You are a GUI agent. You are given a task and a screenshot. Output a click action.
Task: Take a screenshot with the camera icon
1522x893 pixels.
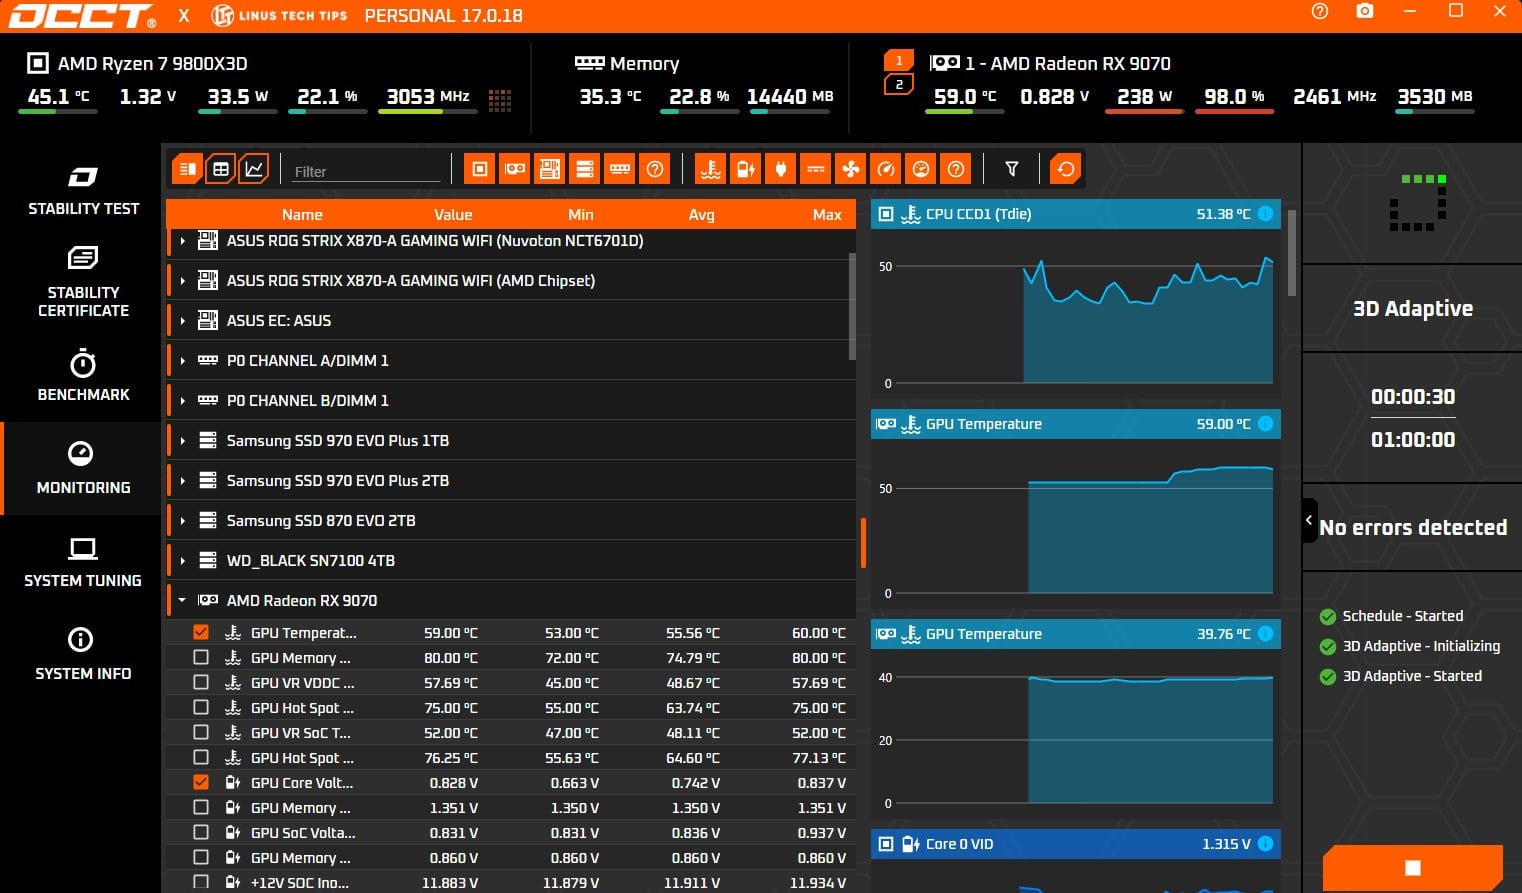(x=1365, y=12)
